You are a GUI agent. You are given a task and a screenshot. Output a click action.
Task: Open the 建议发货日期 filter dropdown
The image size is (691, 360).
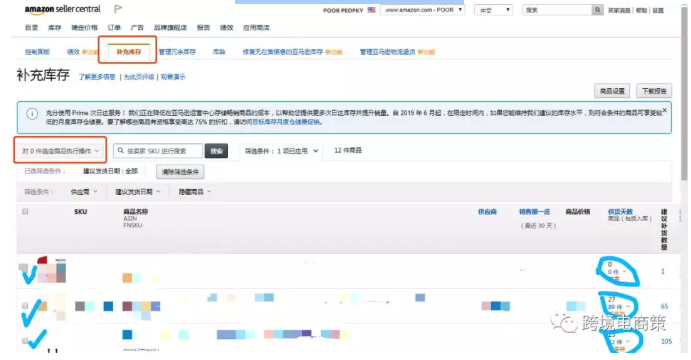click(x=137, y=192)
